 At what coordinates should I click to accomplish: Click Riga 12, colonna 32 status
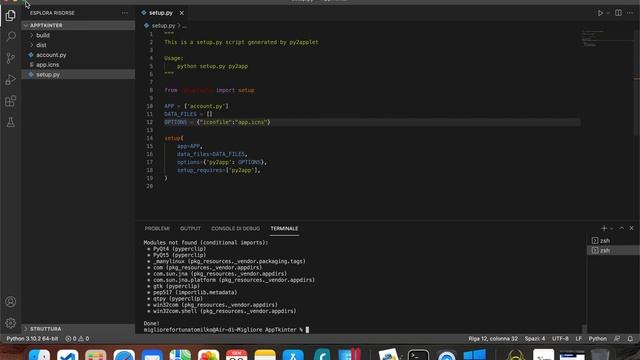(493, 339)
